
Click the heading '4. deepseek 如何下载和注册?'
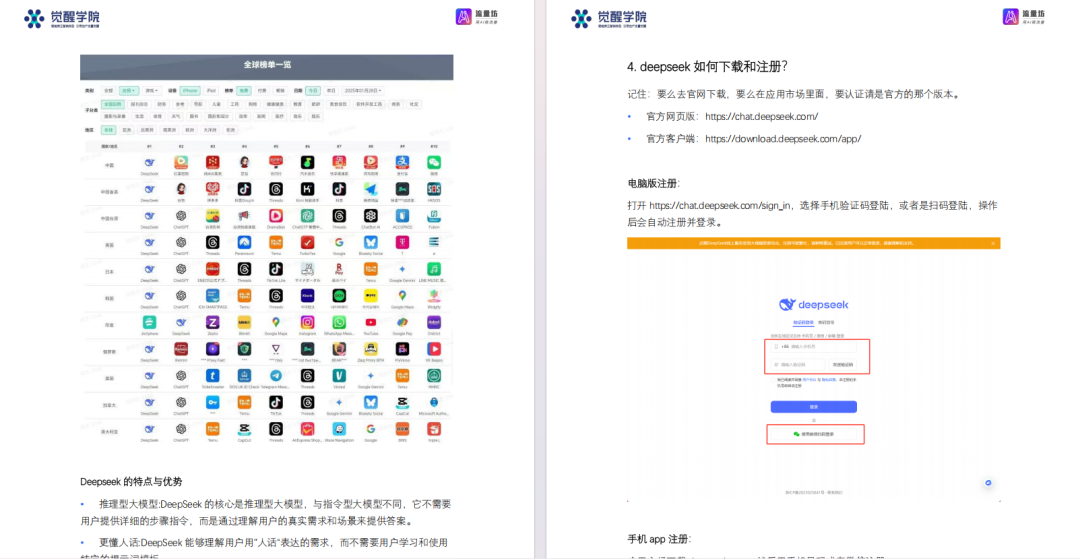[707, 66]
